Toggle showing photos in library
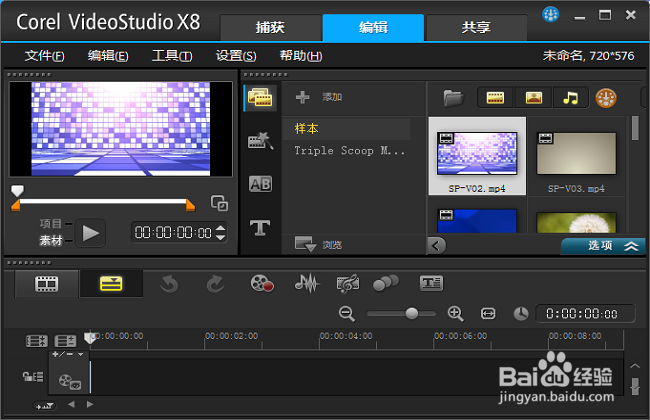The width and height of the screenshot is (650, 420). point(534,98)
